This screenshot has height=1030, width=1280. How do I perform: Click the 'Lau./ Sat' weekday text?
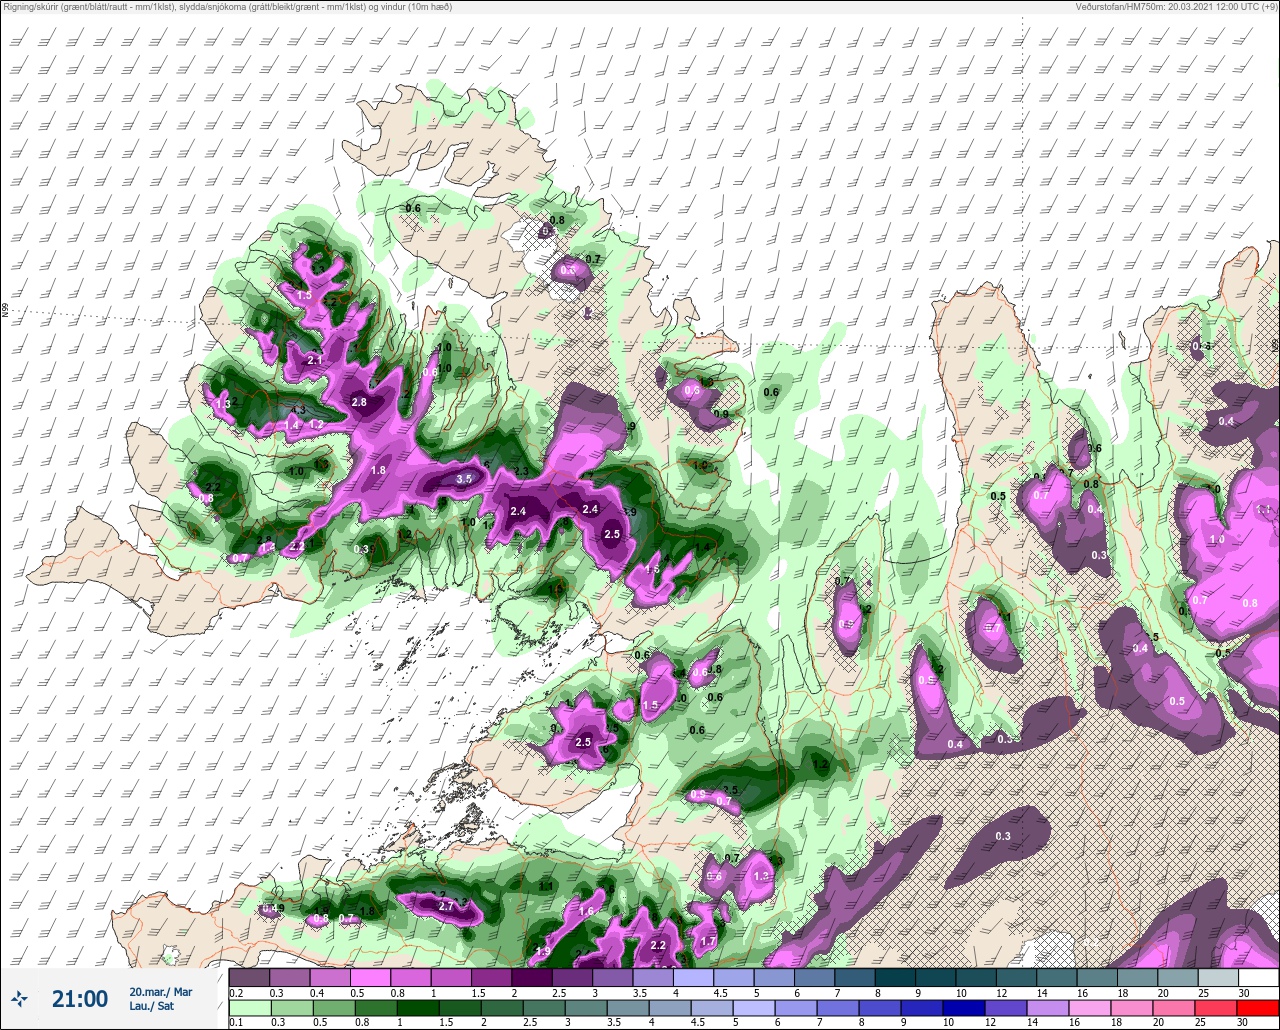pos(151,1006)
